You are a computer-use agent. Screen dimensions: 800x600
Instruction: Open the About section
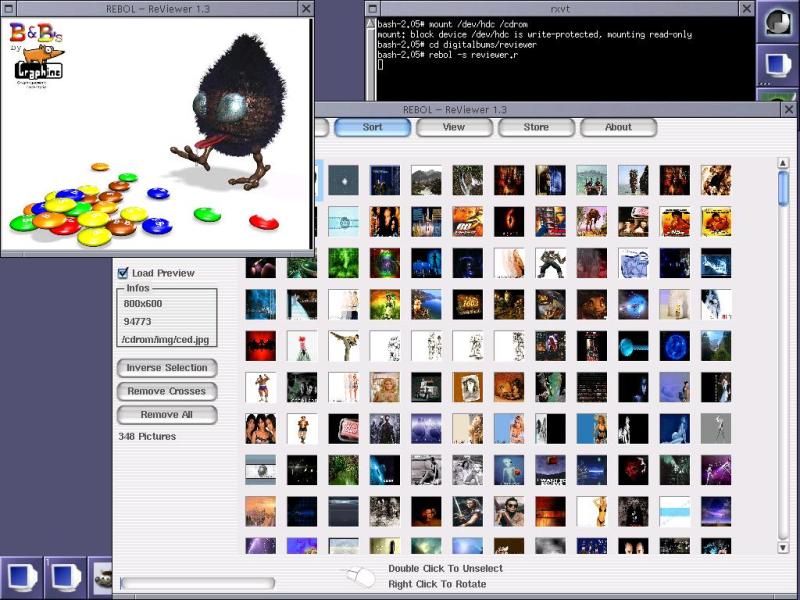point(618,127)
